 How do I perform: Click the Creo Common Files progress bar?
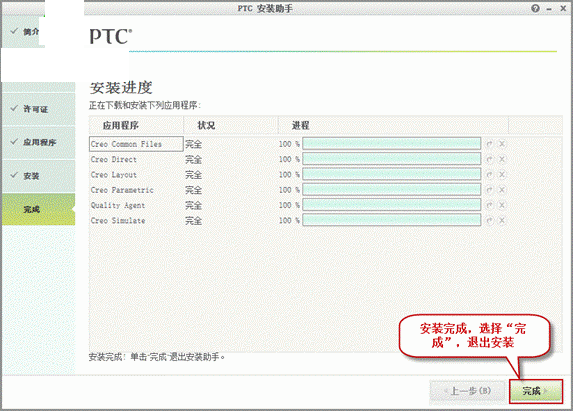pos(391,144)
